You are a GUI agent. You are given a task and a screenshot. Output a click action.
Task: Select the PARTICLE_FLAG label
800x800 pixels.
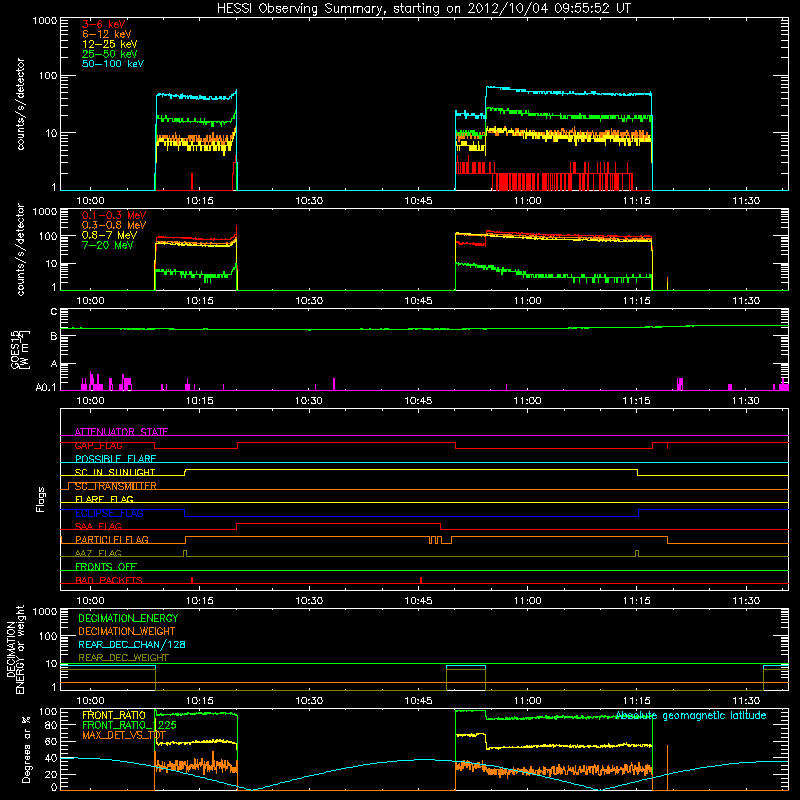(112, 540)
